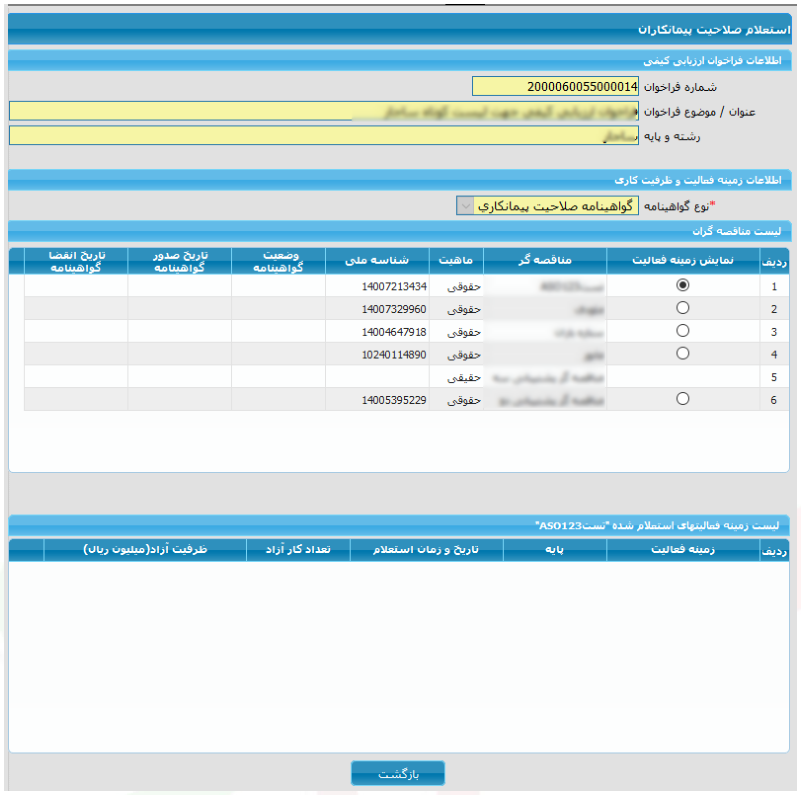Click the وضعیت گواهینامه column header
801x795 pixels.
278,261
